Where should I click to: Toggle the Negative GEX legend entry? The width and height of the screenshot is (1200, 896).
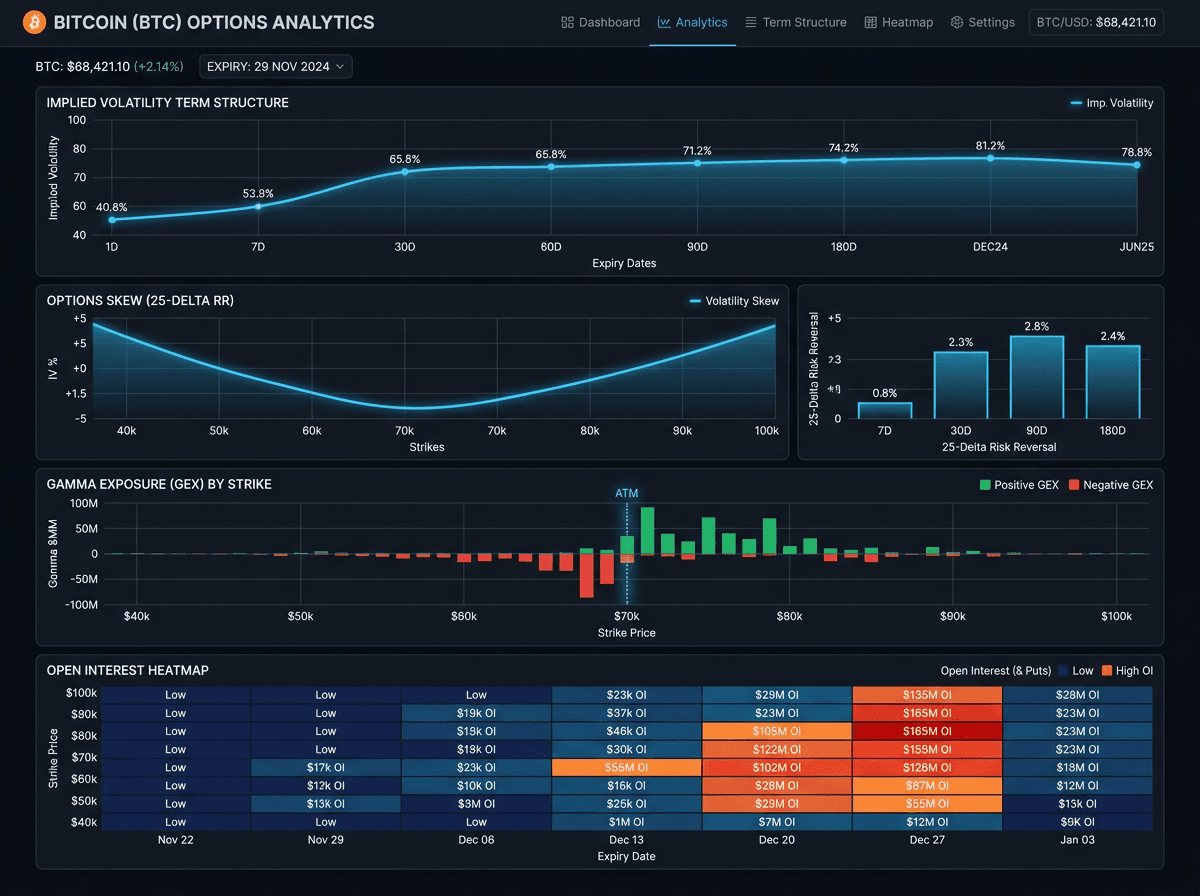(x=1111, y=485)
